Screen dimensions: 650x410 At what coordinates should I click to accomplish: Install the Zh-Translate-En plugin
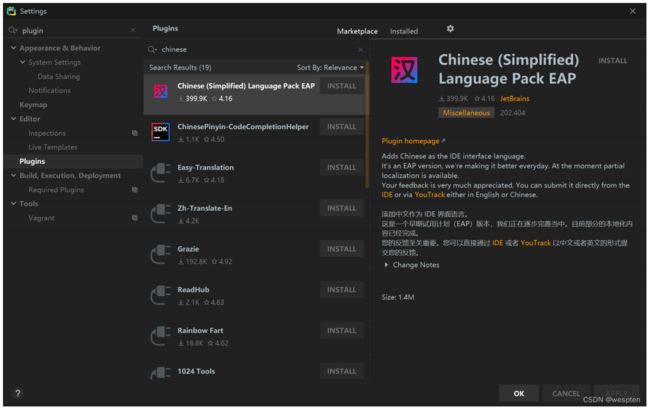tap(342, 208)
